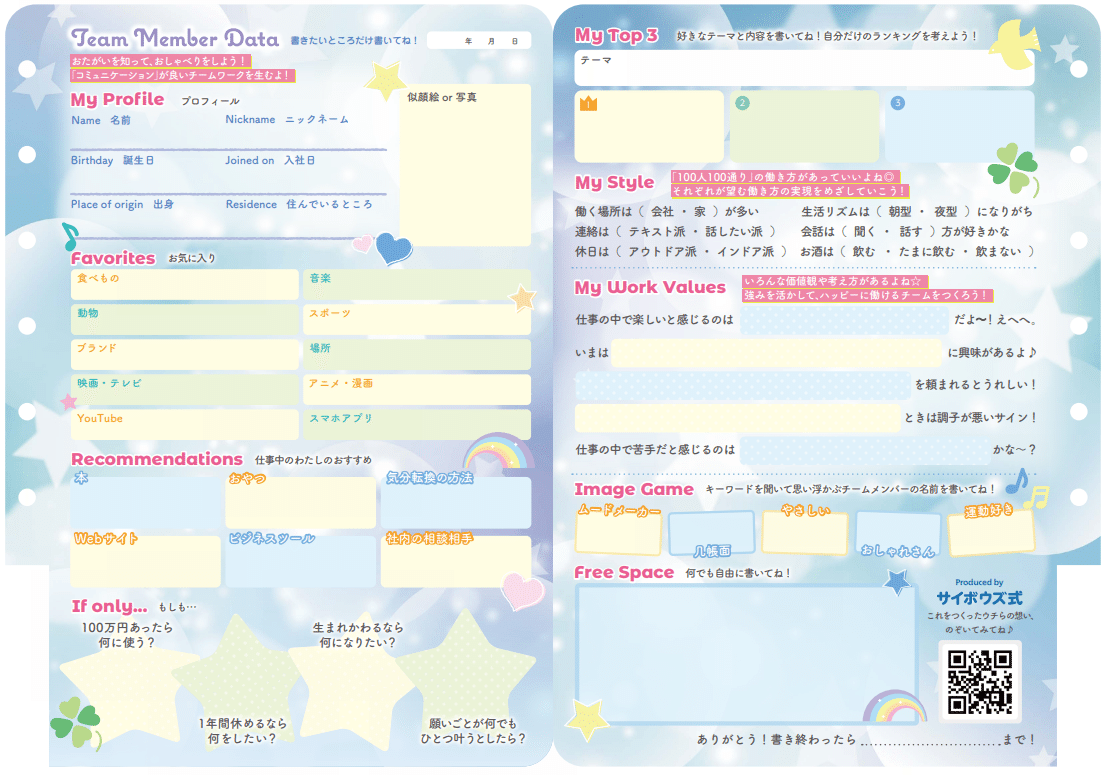Click the green number 2 rank badge
The width and height of the screenshot is (1109, 775).
(x=742, y=103)
